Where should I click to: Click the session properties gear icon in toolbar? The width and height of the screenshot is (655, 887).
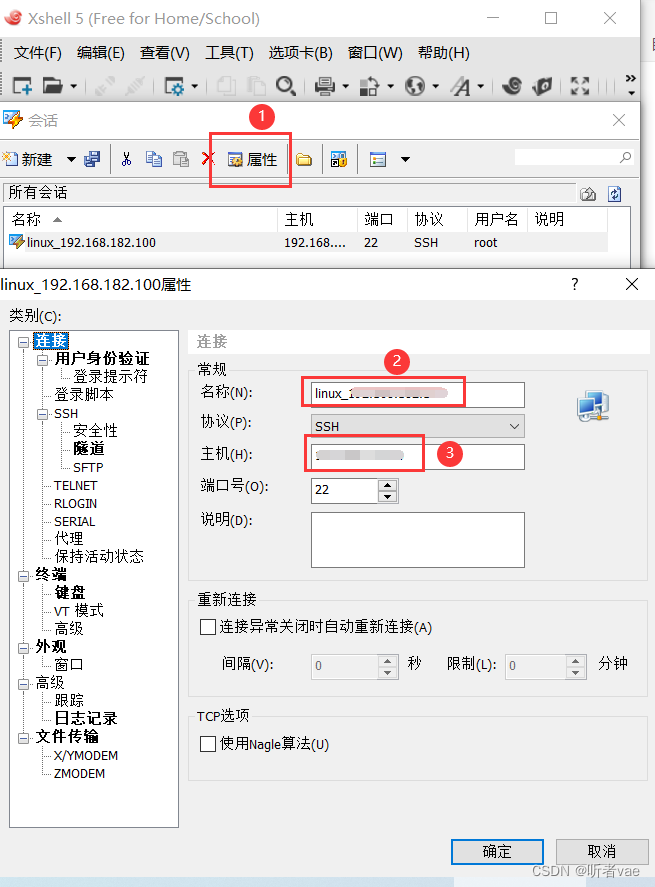click(x=174, y=86)
